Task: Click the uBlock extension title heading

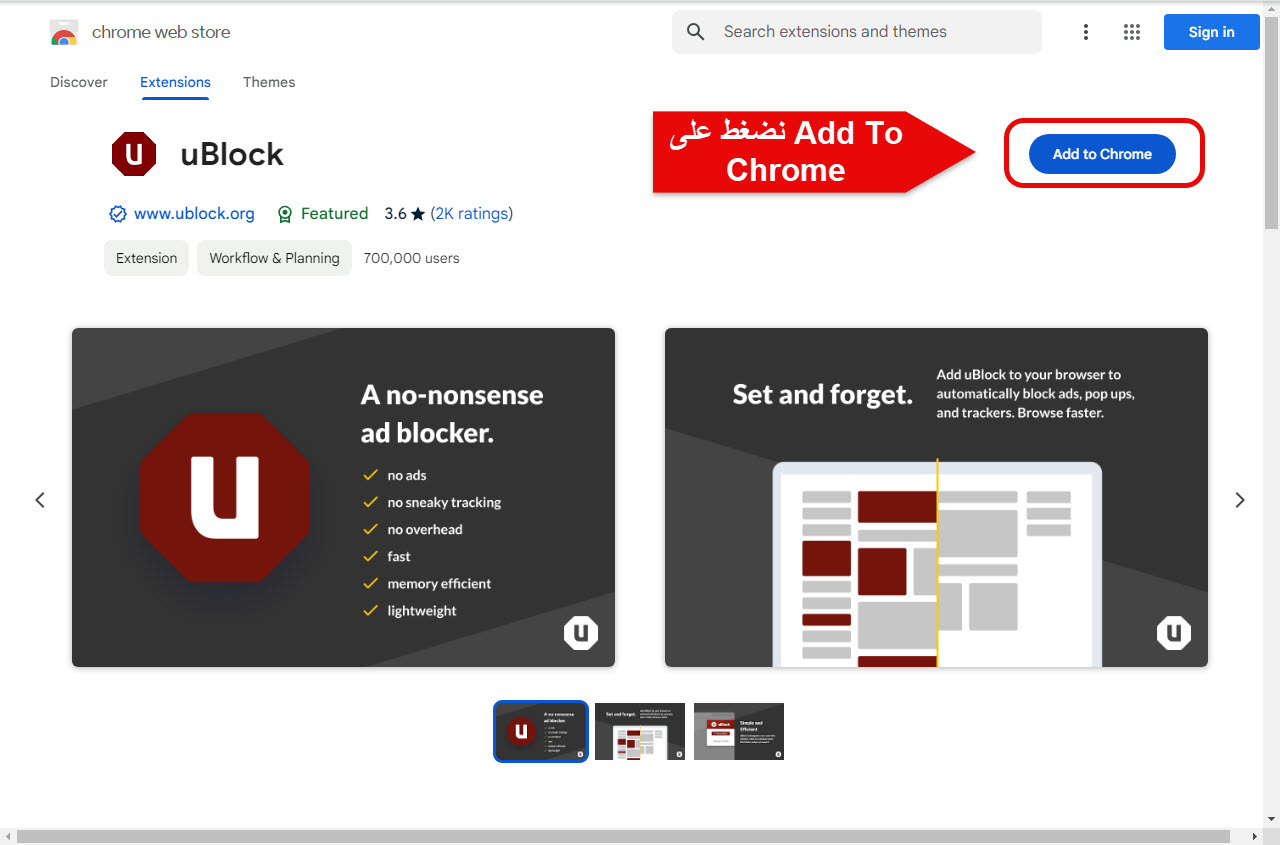Action: (232, 154)
